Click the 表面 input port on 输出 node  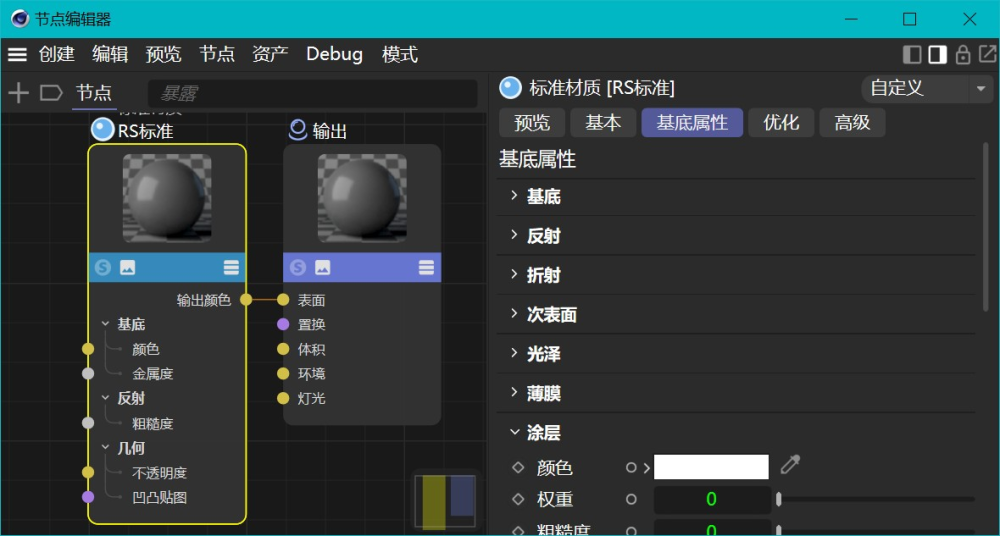click(x=283, y=299)
